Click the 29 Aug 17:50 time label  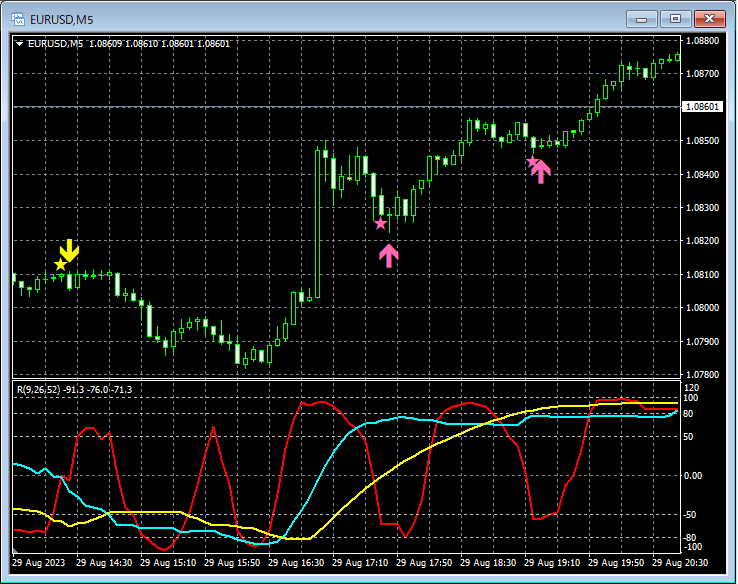pos(424,563)
